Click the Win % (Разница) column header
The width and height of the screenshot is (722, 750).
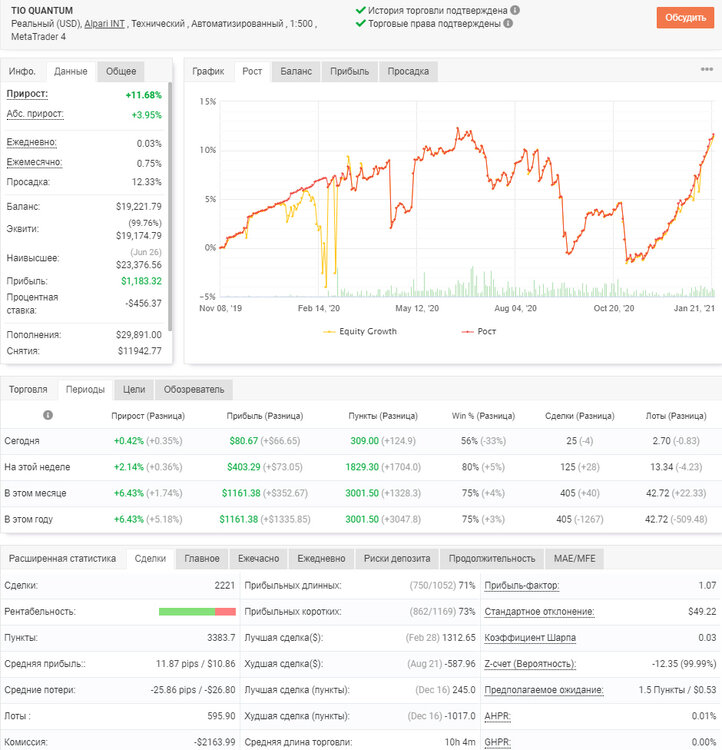coord(483,416)
